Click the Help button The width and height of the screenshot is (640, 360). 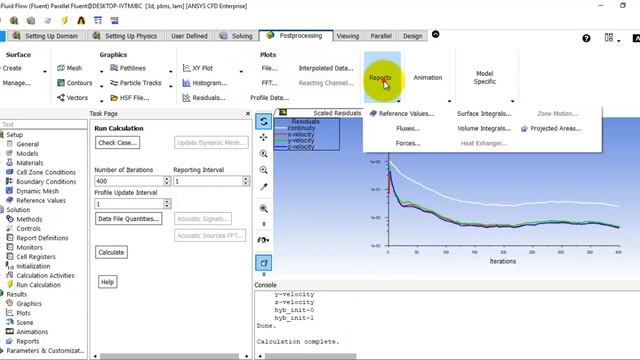(108, 282)
